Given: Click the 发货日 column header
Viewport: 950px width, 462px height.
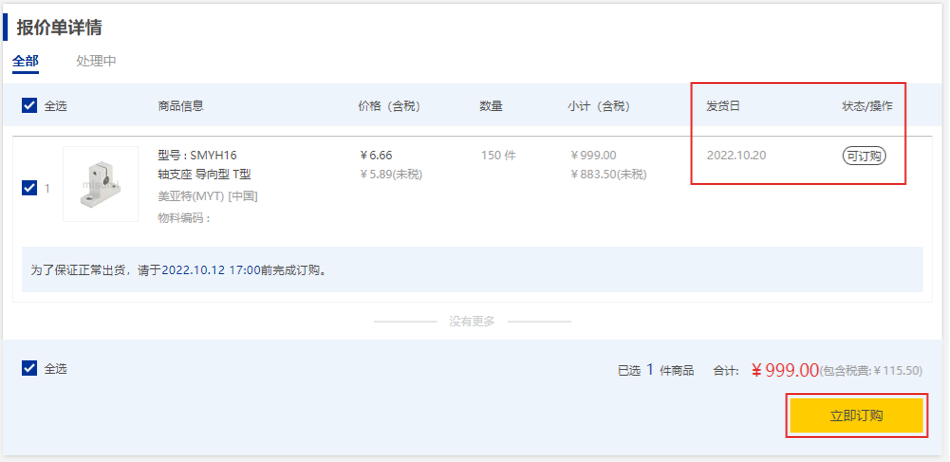Looking at the screenshot, I should 723,106.
